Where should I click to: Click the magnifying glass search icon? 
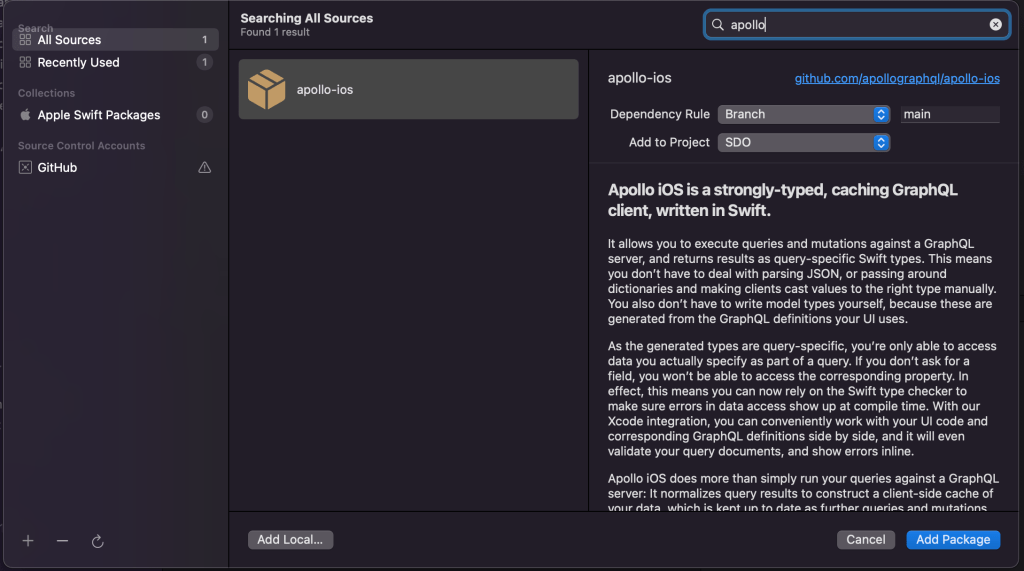718,25
